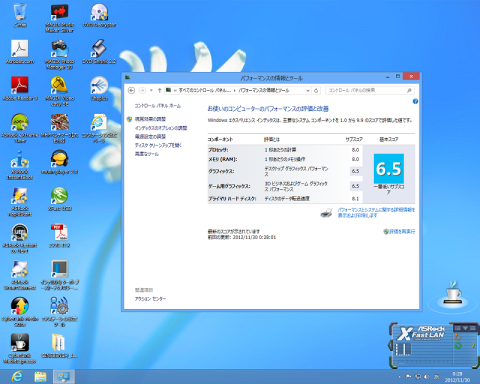The image size is (480, 384).
Task: Click the taskbar clock and date
Action: click(457, 377)
